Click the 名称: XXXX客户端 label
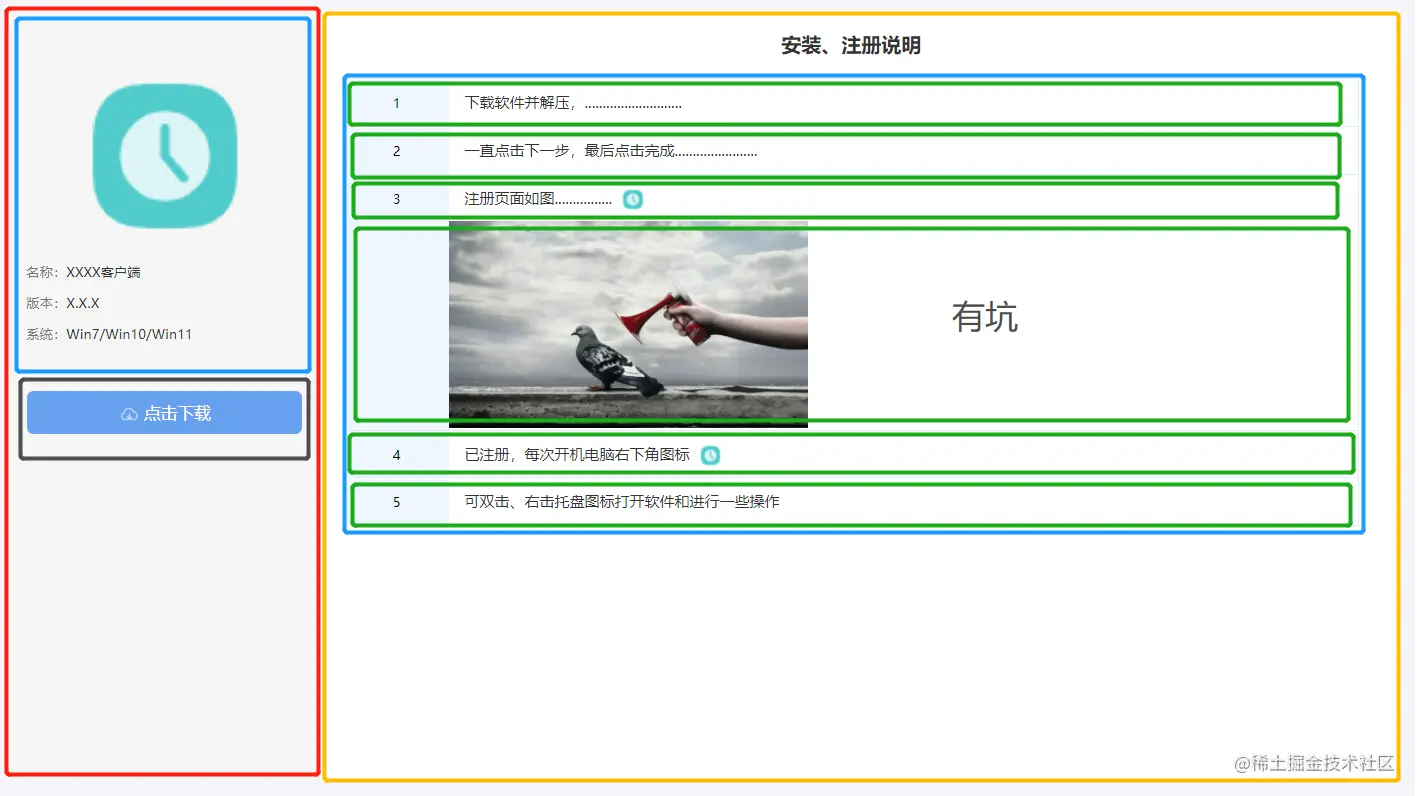This screenshot has height=796, width=1417. 86,271
